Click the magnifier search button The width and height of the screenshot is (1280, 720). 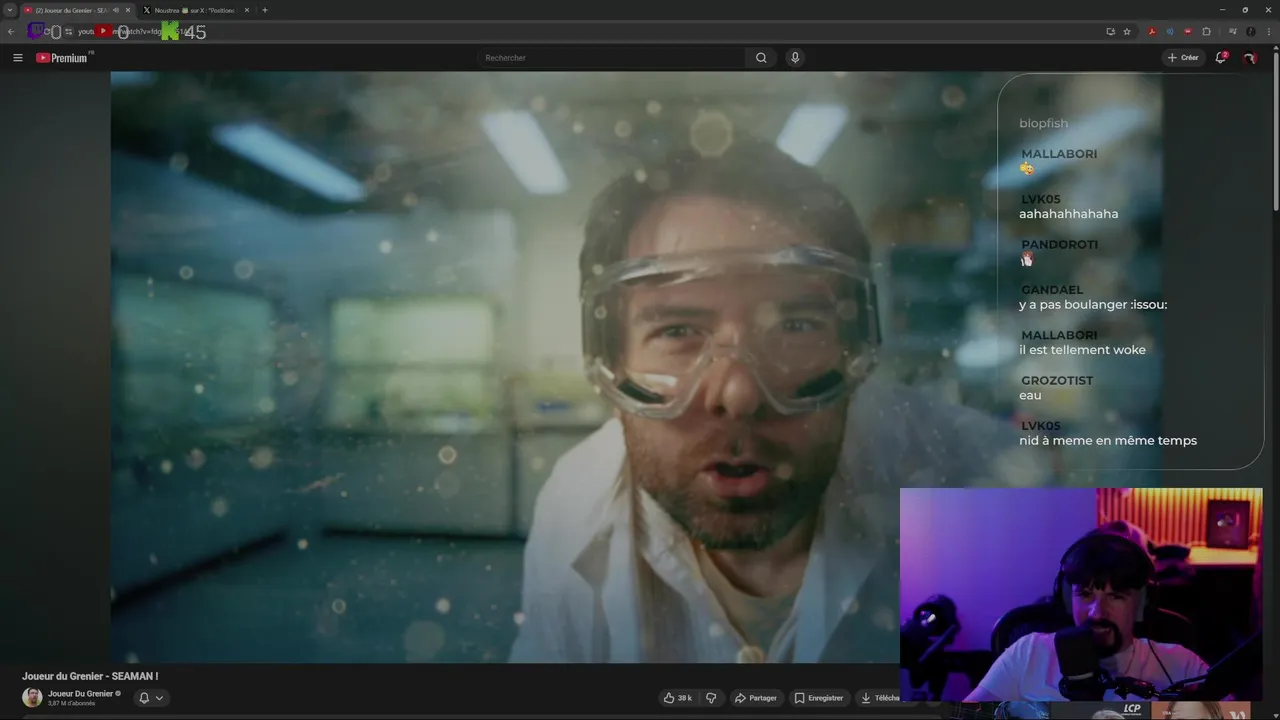point(761,58)
